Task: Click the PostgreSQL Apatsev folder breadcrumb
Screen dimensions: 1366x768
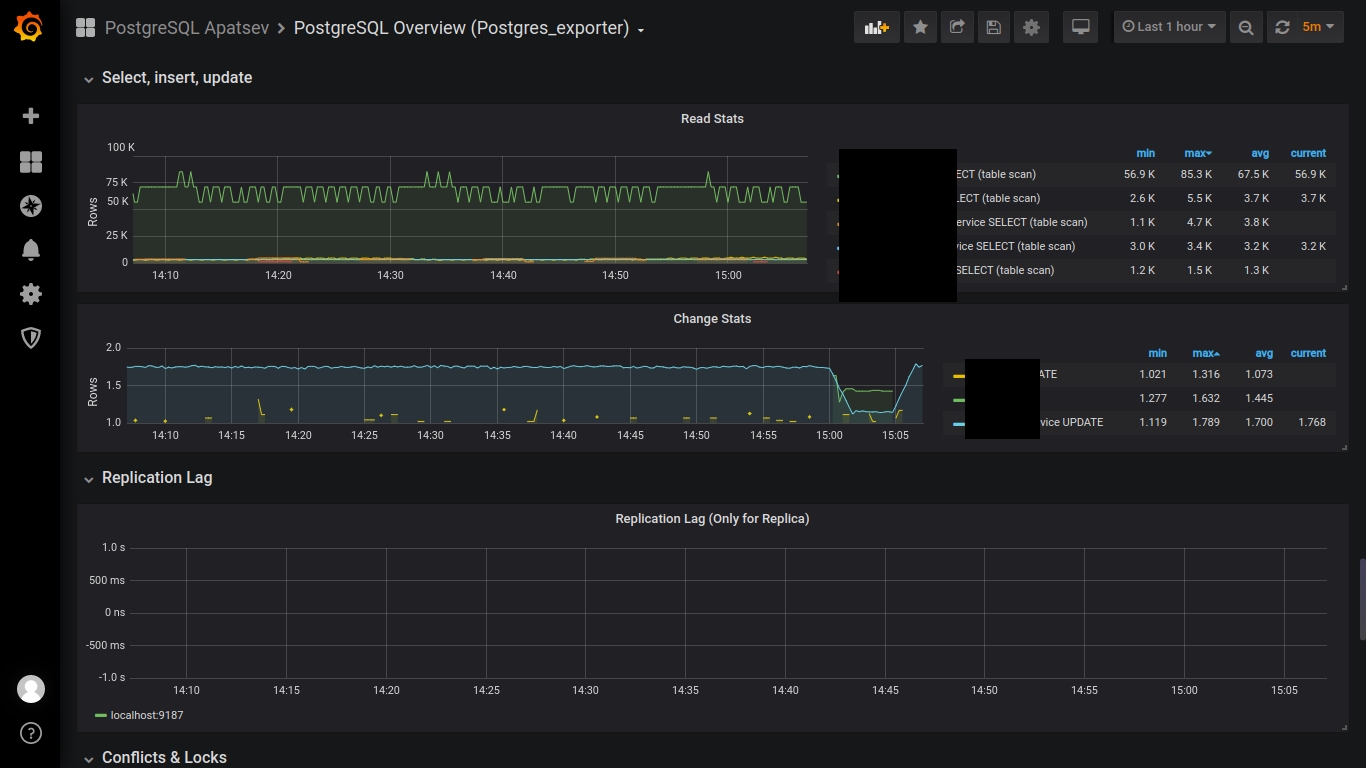Action: pyautogui.click(x=186, y=28)
